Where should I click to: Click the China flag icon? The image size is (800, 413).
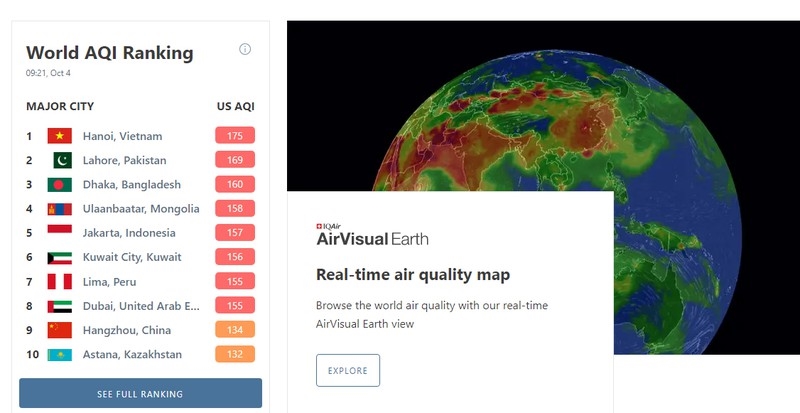click(60, 330)
